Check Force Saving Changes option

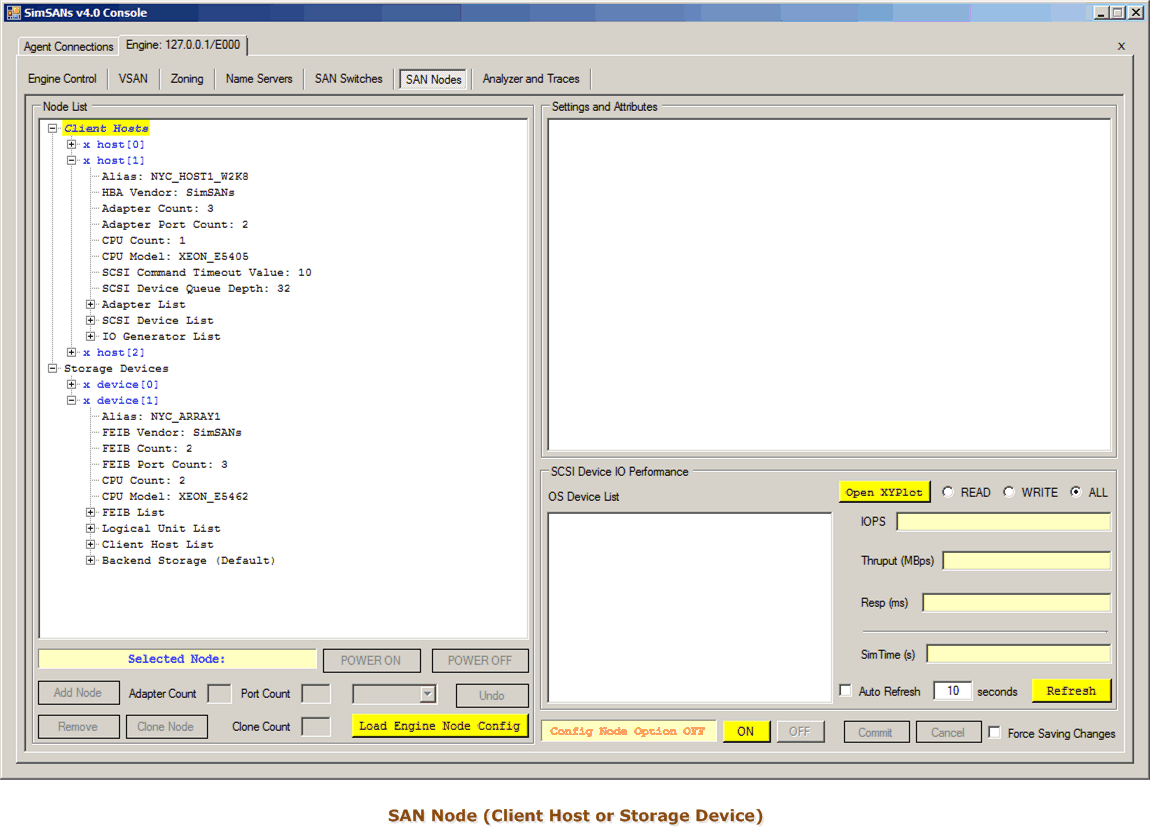(x=994, y=732)
